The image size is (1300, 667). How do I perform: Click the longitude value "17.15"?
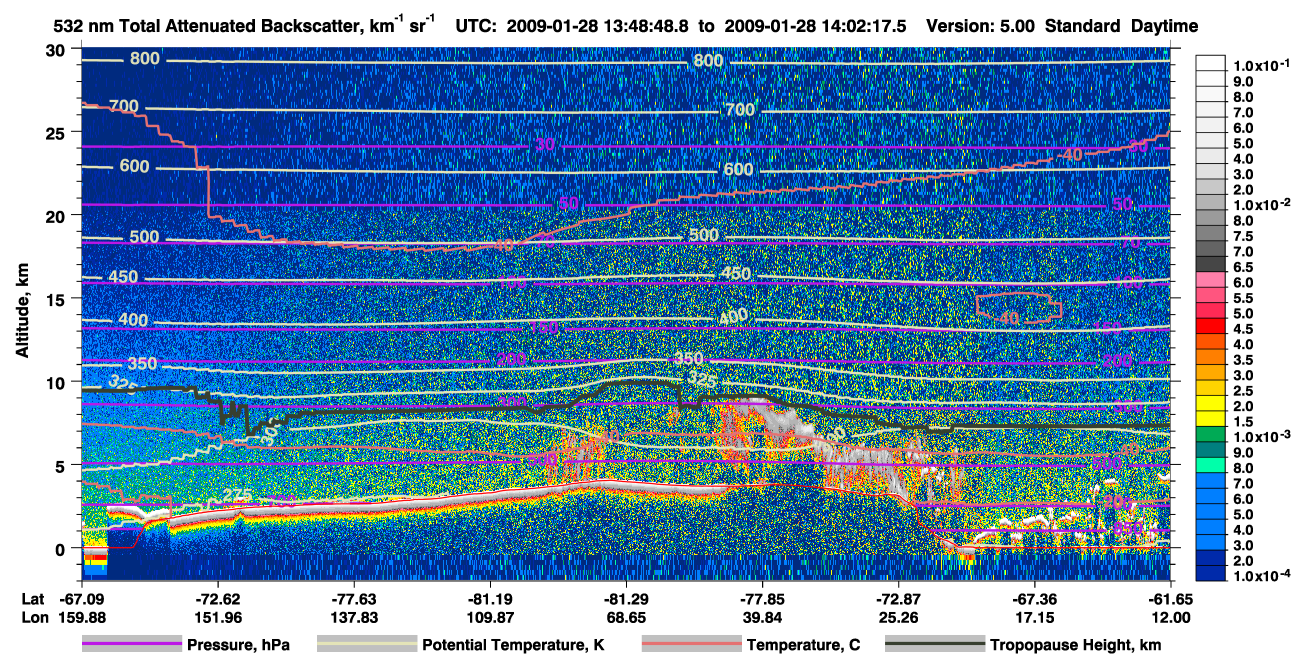[1034, 617]
